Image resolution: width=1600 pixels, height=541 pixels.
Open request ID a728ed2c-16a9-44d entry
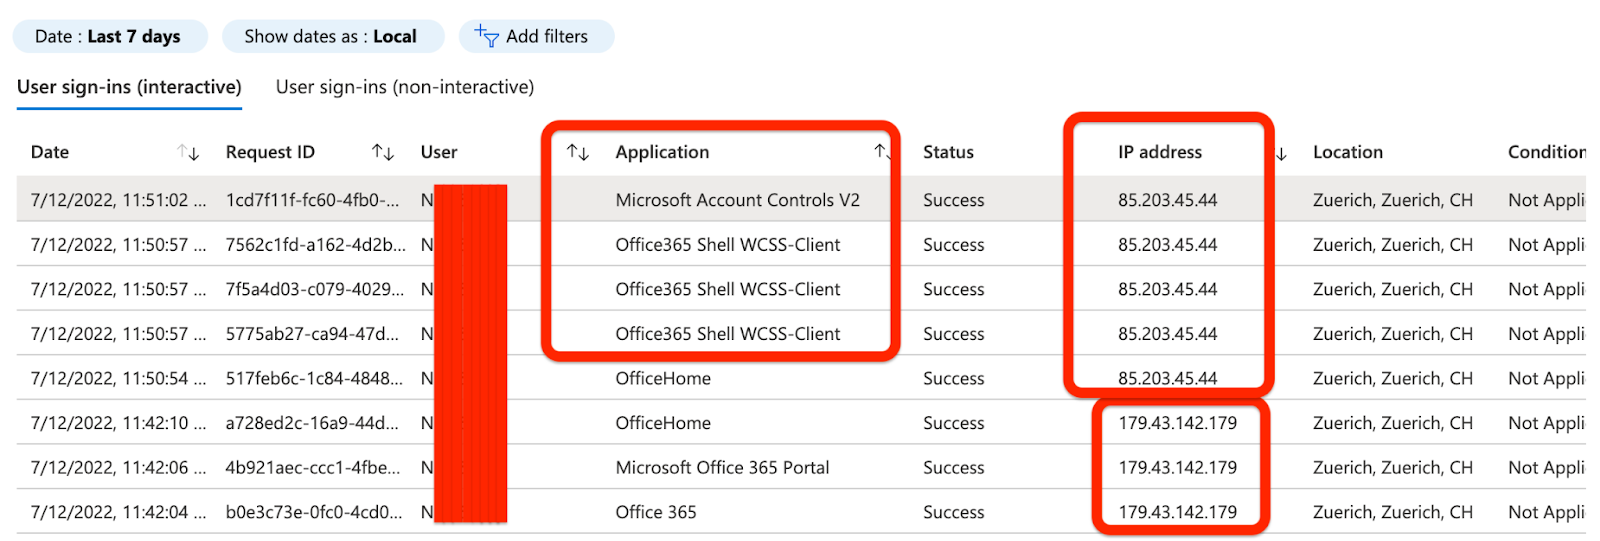coord(312,423)
